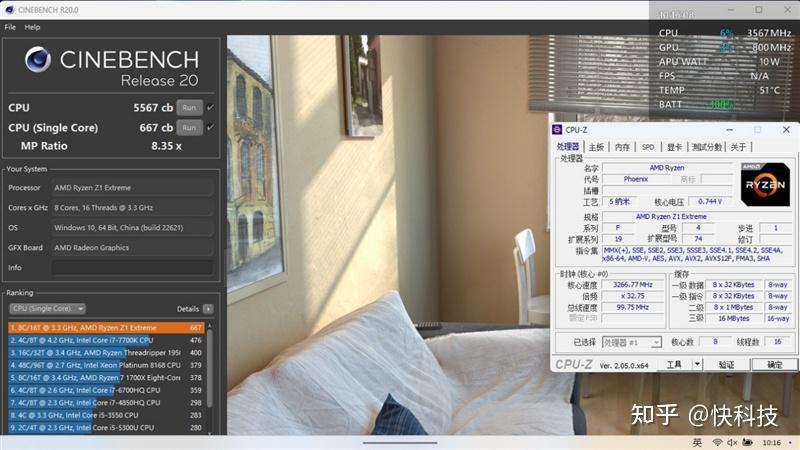Click the taskbar muted volume icon
This screenshot has height=450, width=800.
(x=732, y=442)
